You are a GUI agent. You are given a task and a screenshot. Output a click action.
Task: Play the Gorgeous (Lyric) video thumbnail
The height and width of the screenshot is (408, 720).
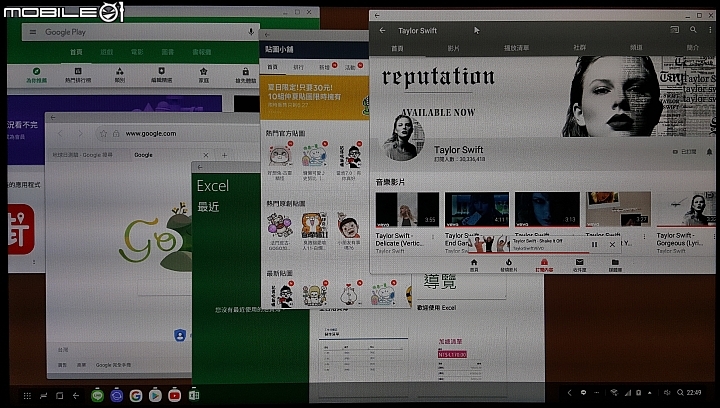[686, 209]
